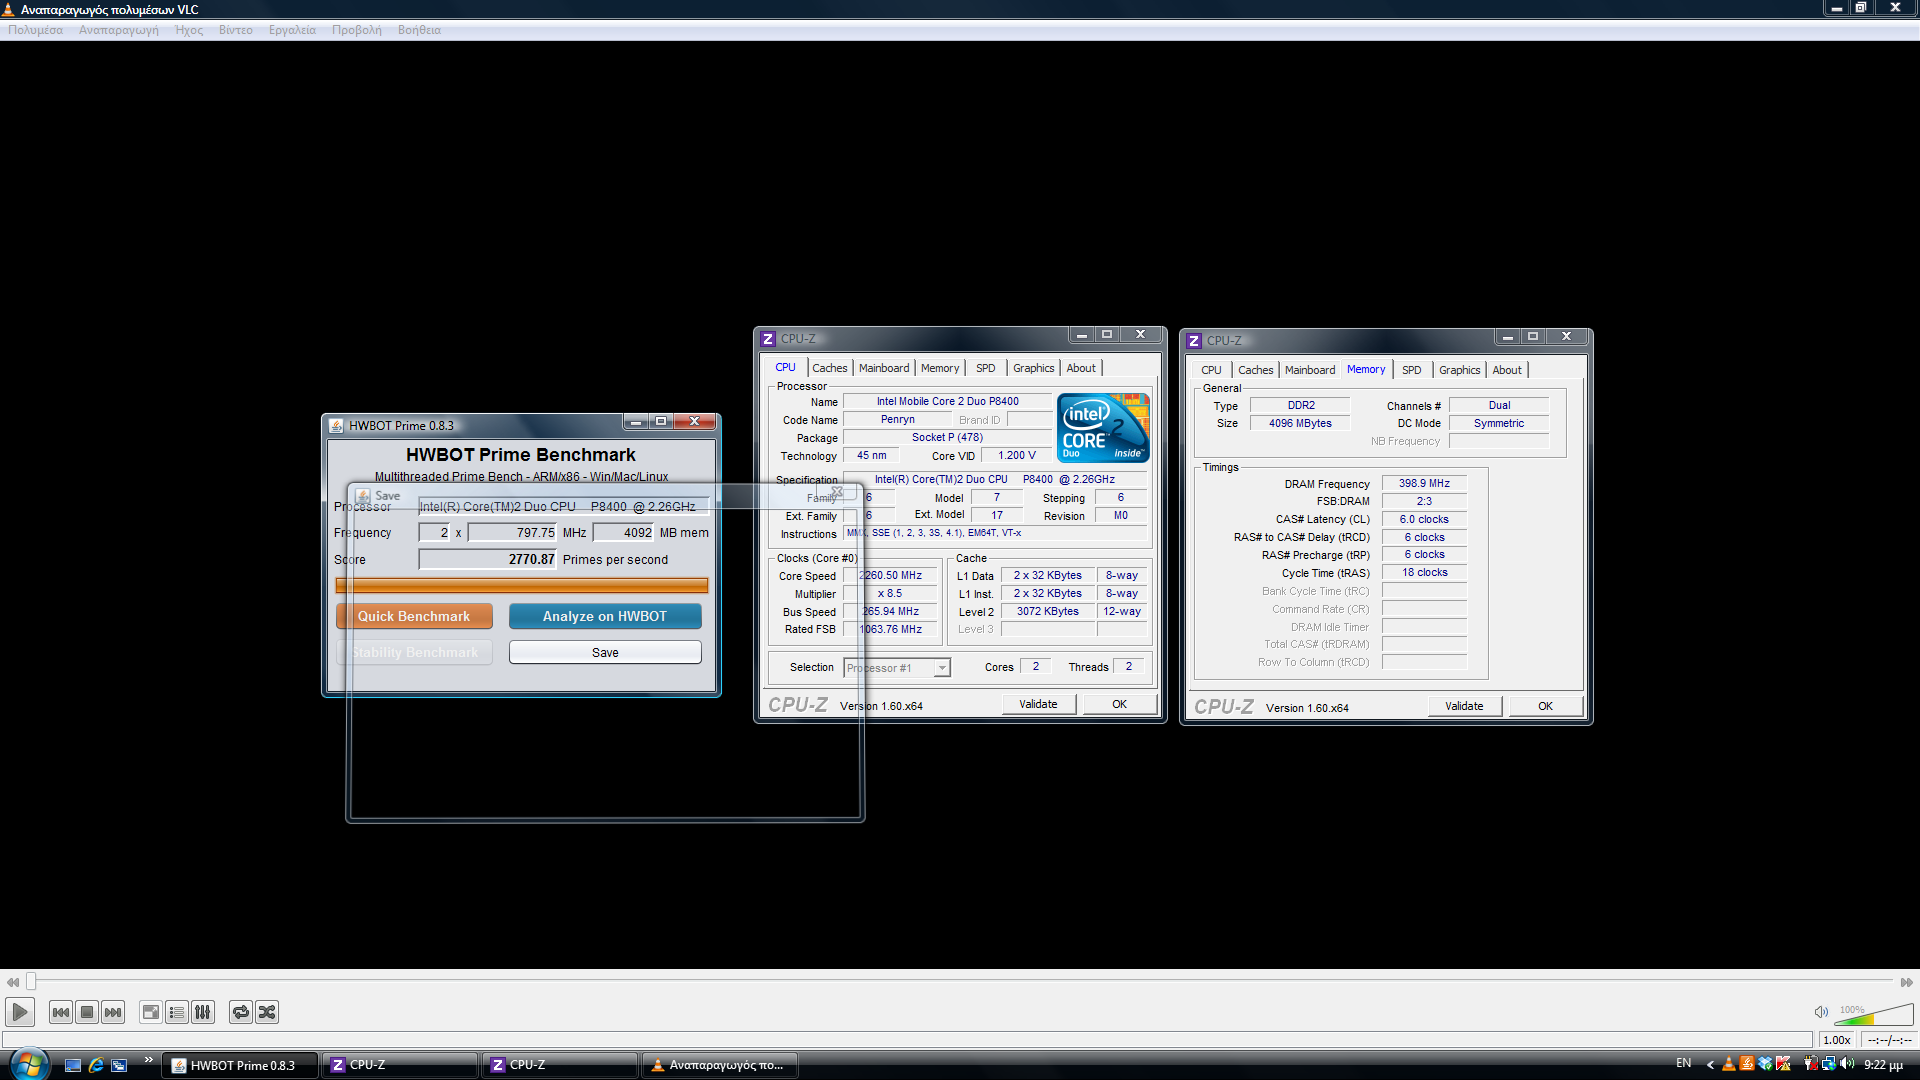Switch to Memory tab in left CPU-Z

(940, 368)
